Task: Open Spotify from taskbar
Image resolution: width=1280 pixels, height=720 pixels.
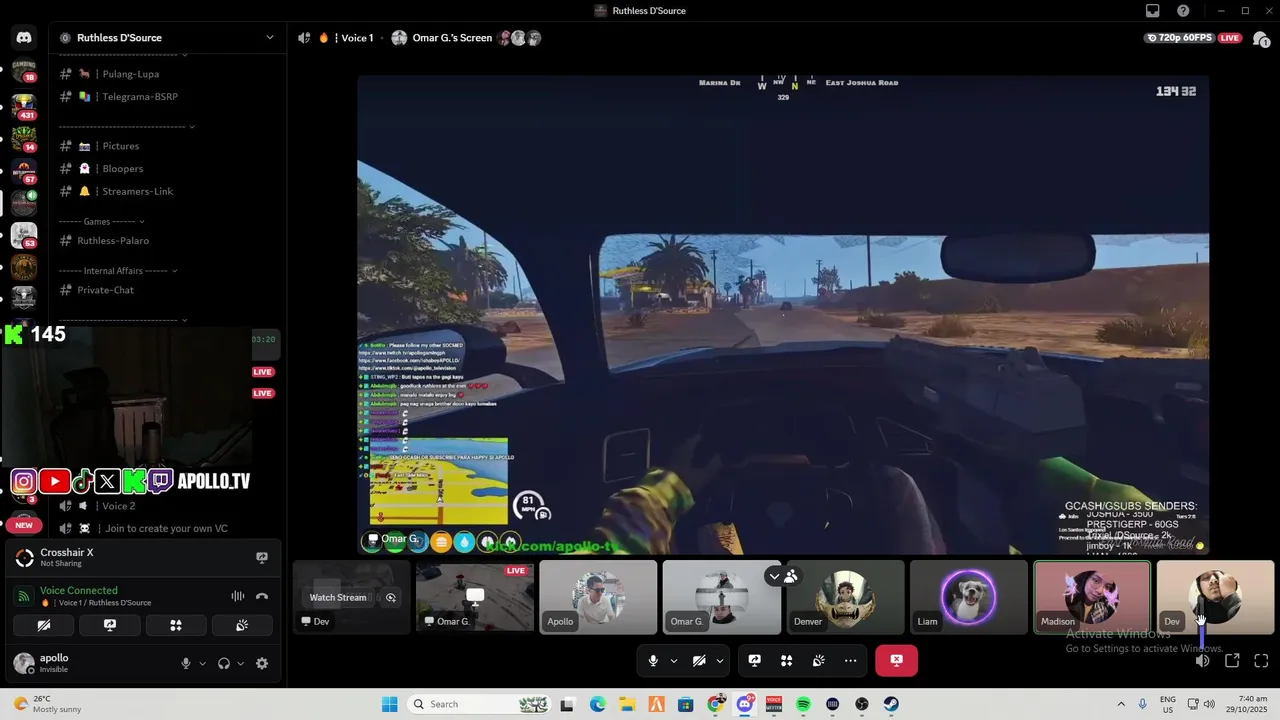Action: pyautogui.click(x=803, y=704)
